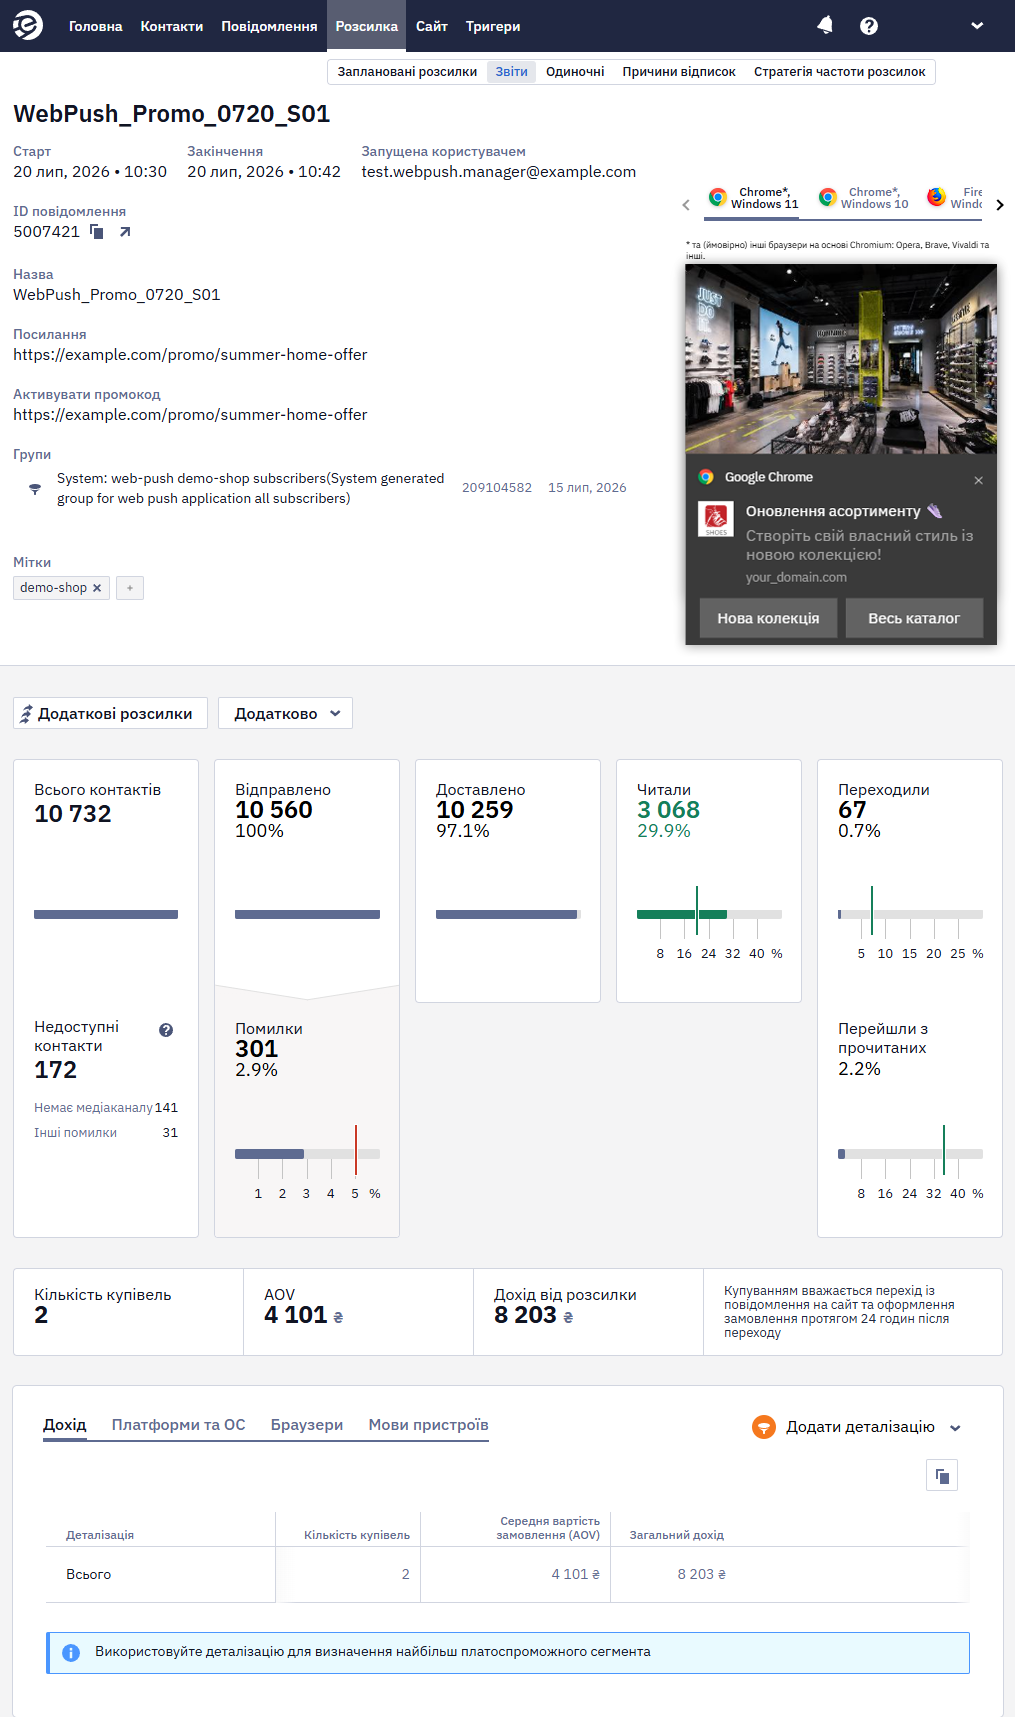Click the orange detail filter icon

pos(764,1427)
